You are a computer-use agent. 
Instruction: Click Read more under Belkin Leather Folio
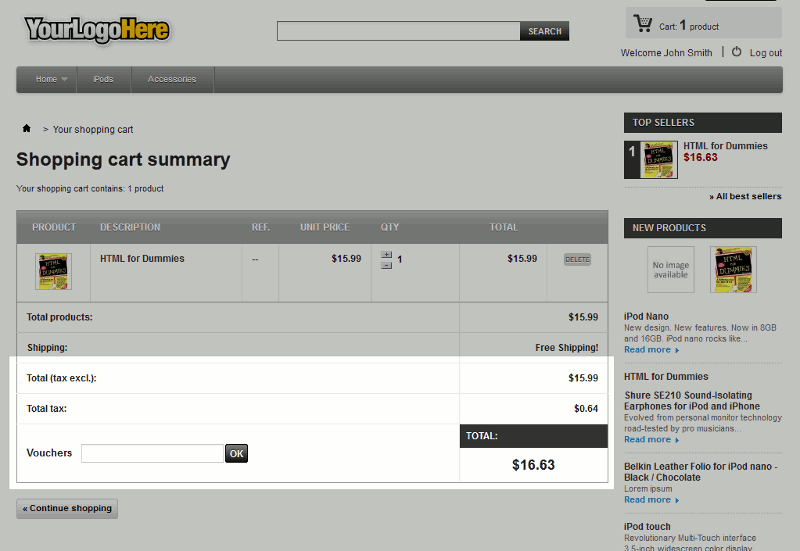point(651,500)
